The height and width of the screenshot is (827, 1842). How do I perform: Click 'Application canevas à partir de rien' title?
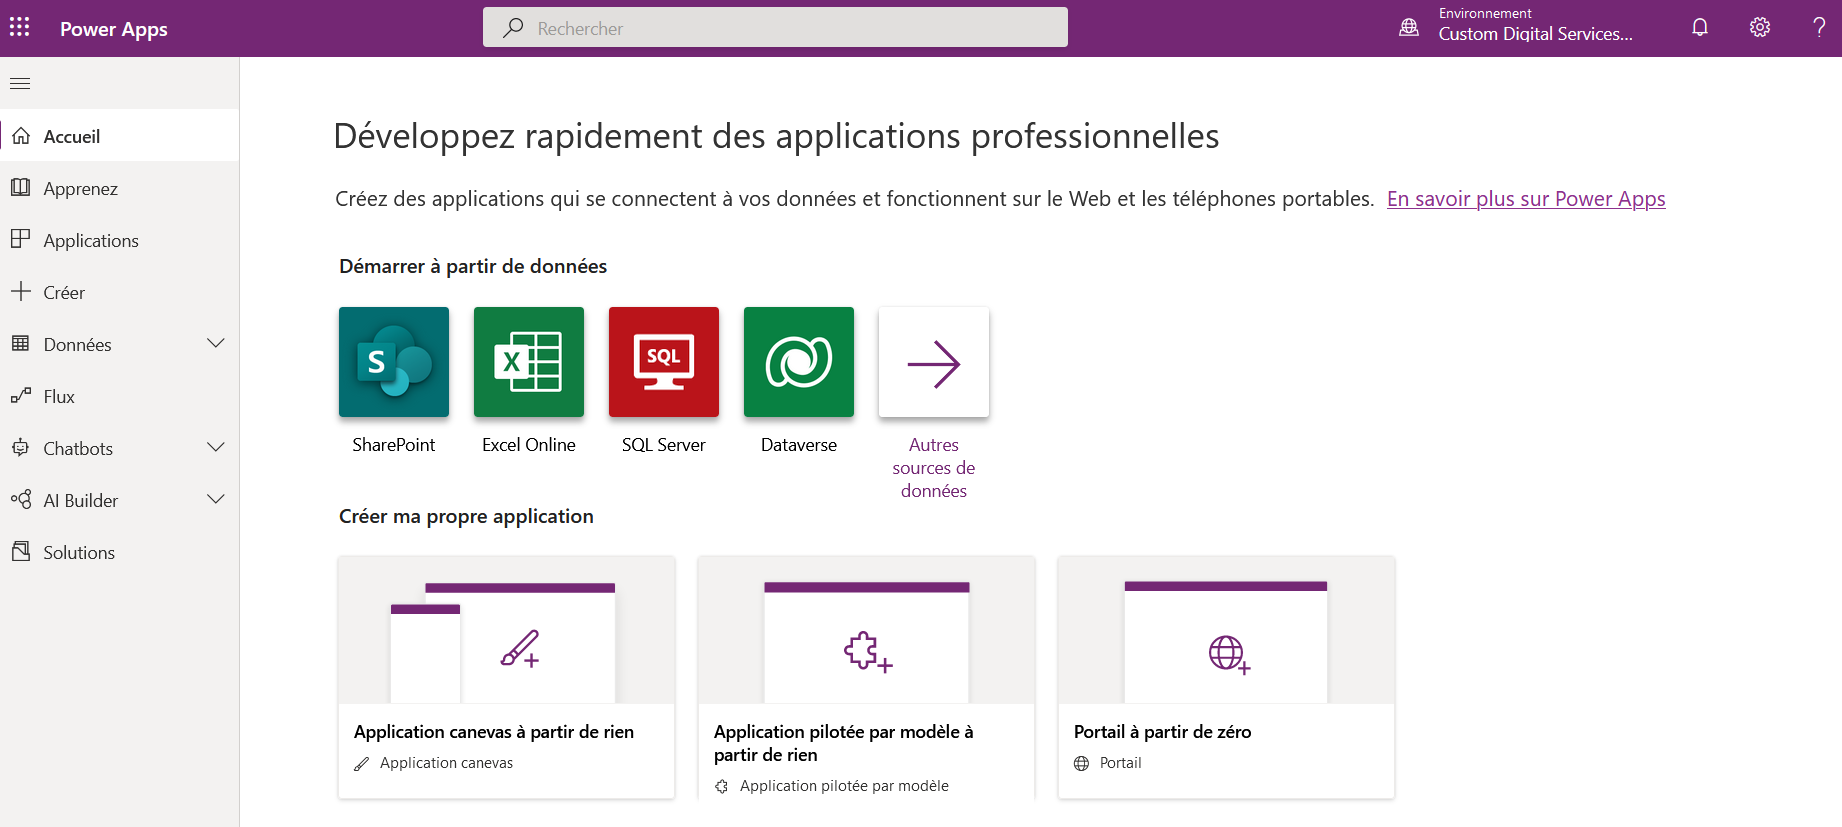pos(494,732)
